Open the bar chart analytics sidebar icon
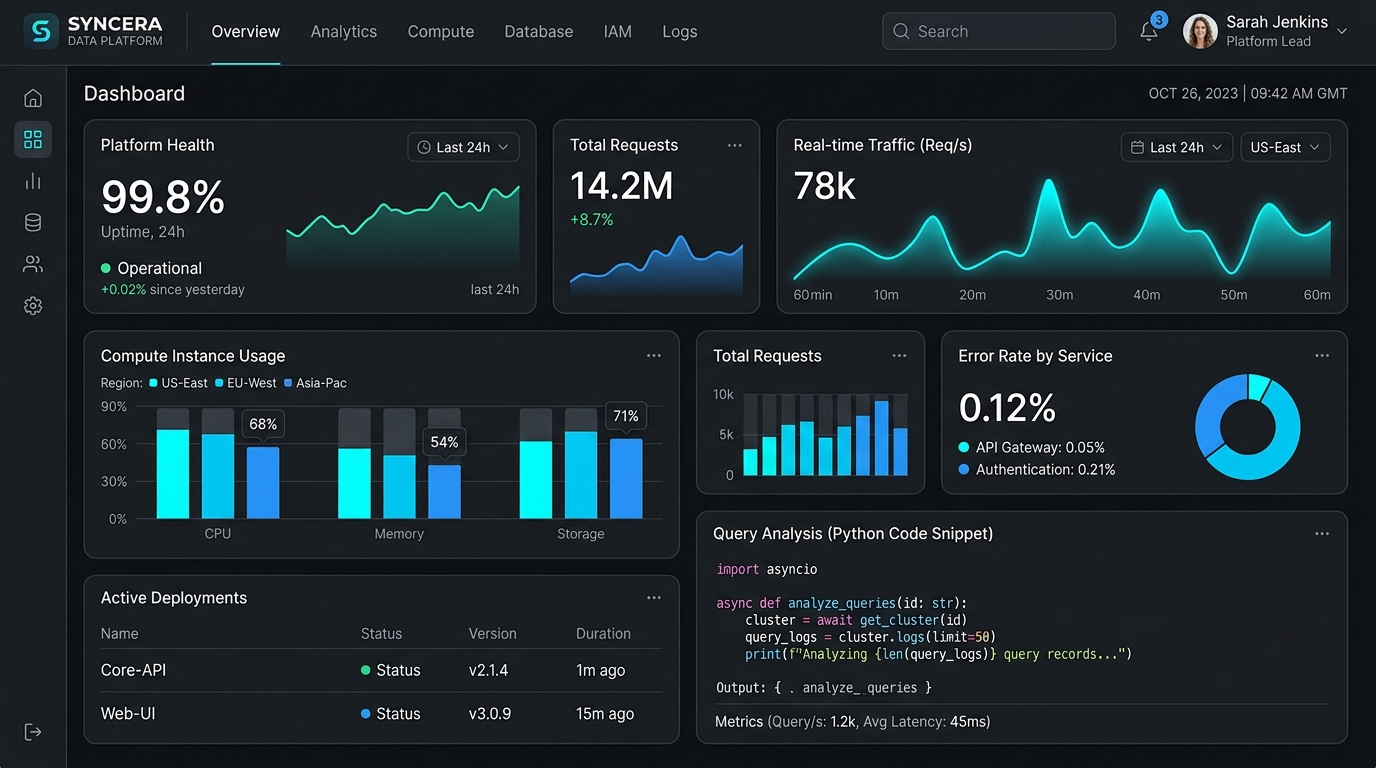This screenshot has width=1376, height=768. (33, 181)
